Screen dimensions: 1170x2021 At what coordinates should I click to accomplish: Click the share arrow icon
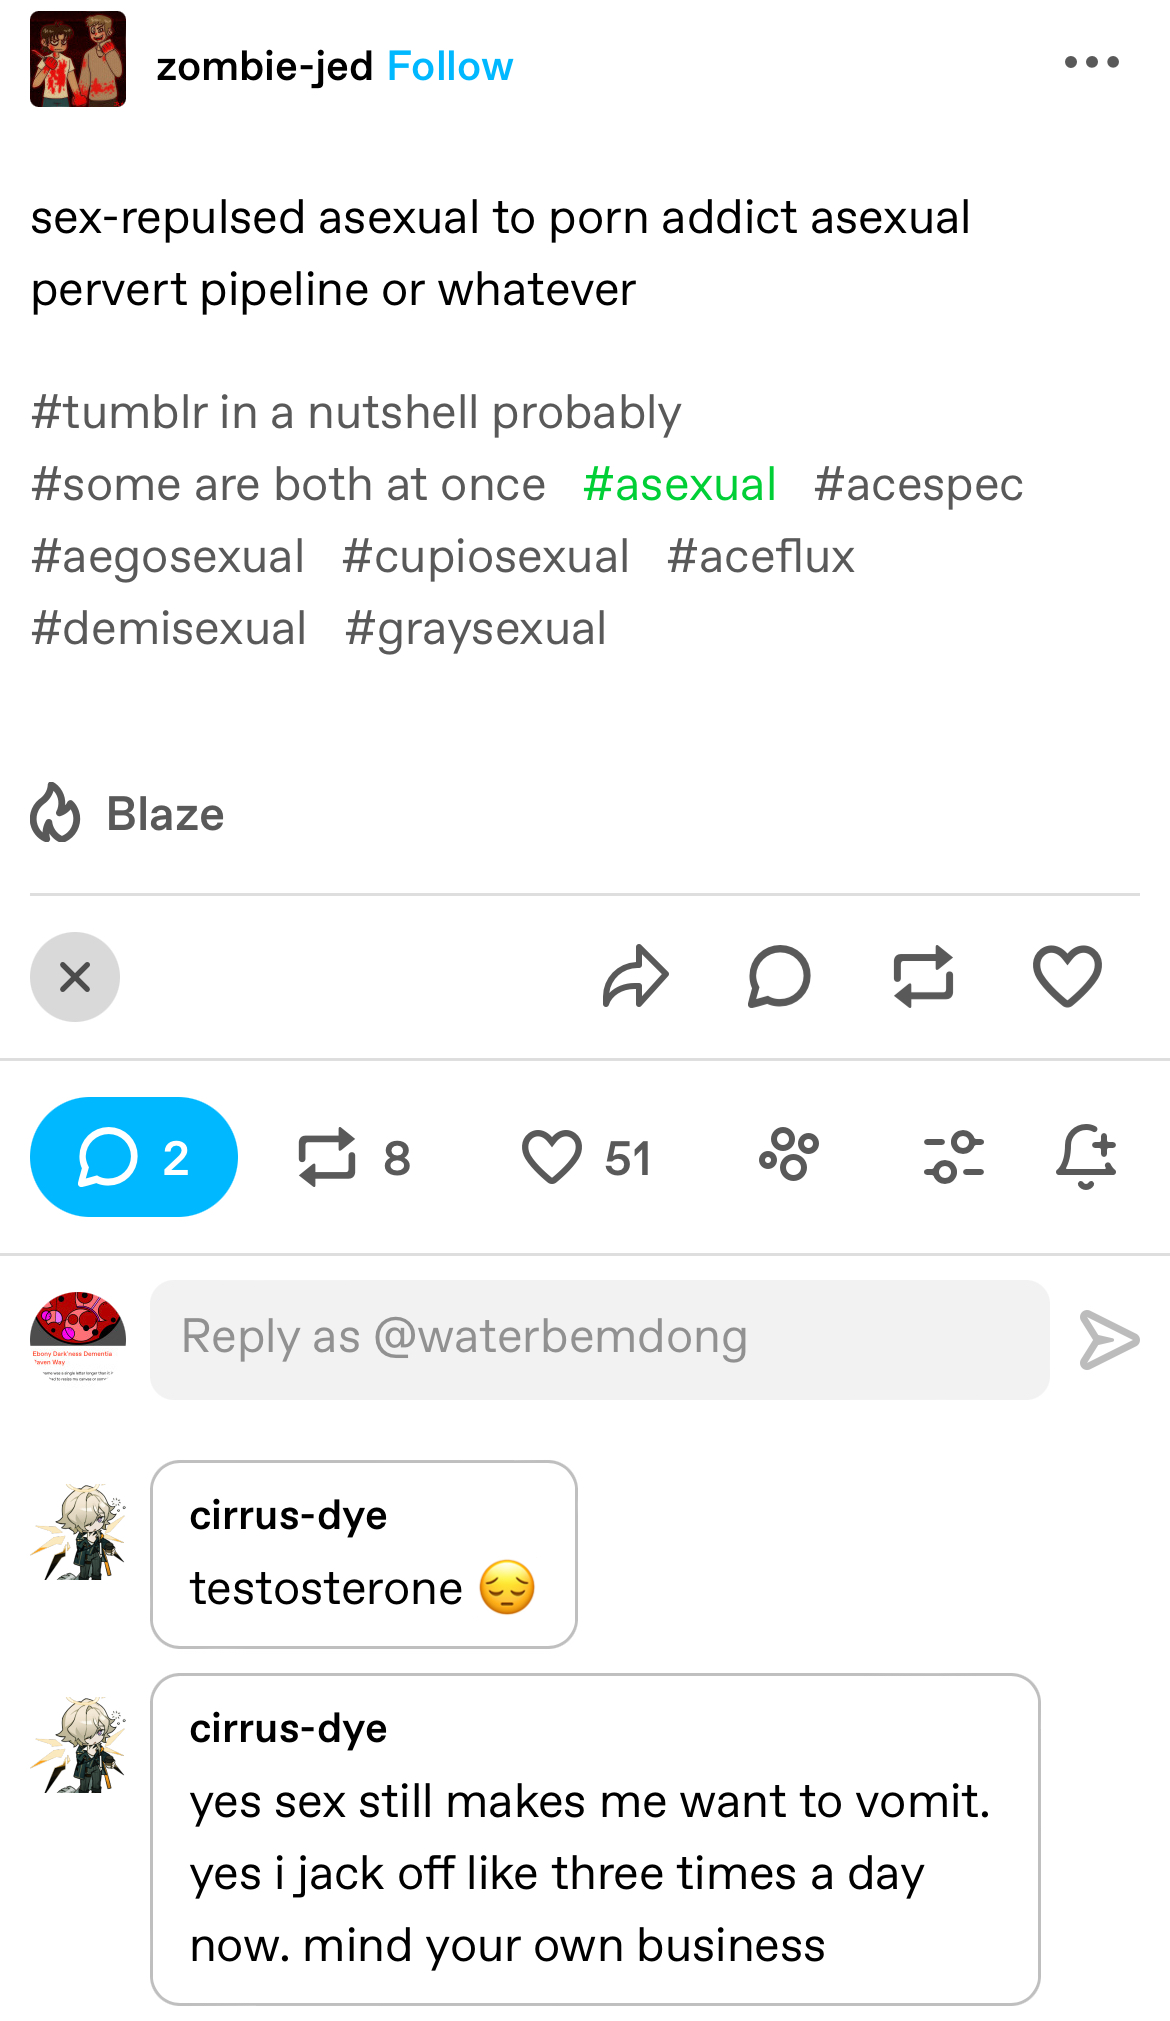coord(635,976)
